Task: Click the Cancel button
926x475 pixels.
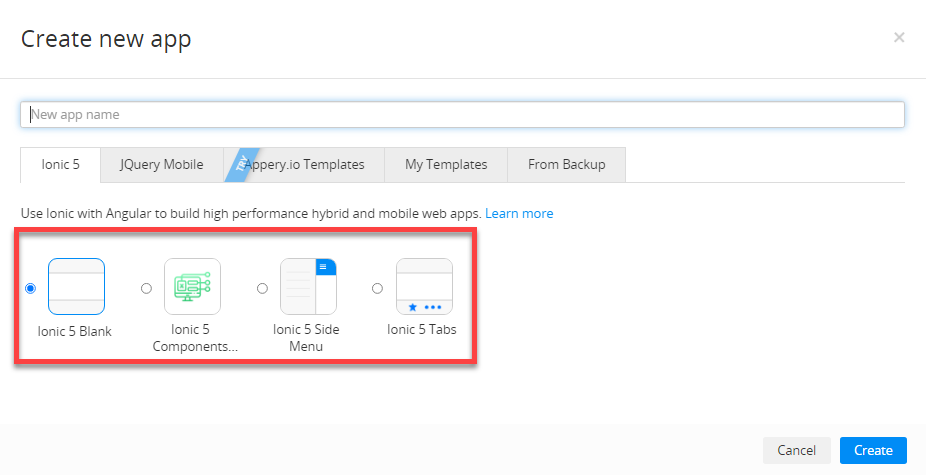Action: pyautogui.click(x=797, y=450)
